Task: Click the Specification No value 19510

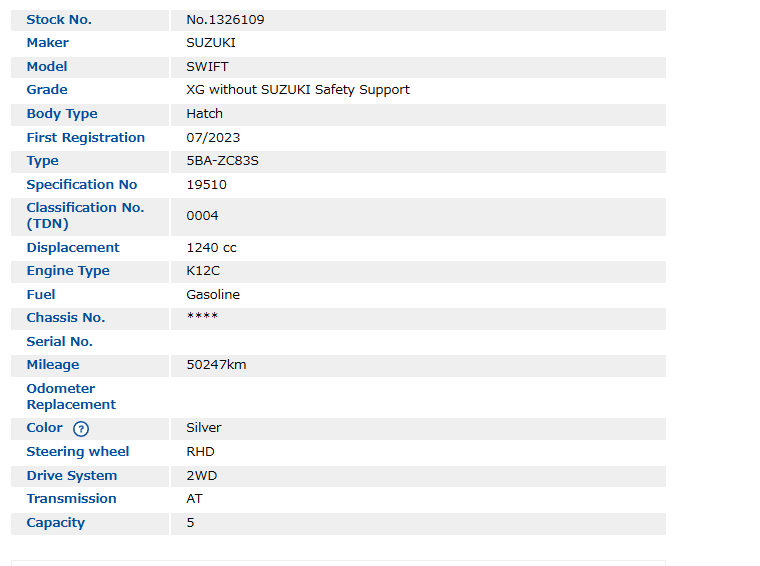Action: coord(206,185)
